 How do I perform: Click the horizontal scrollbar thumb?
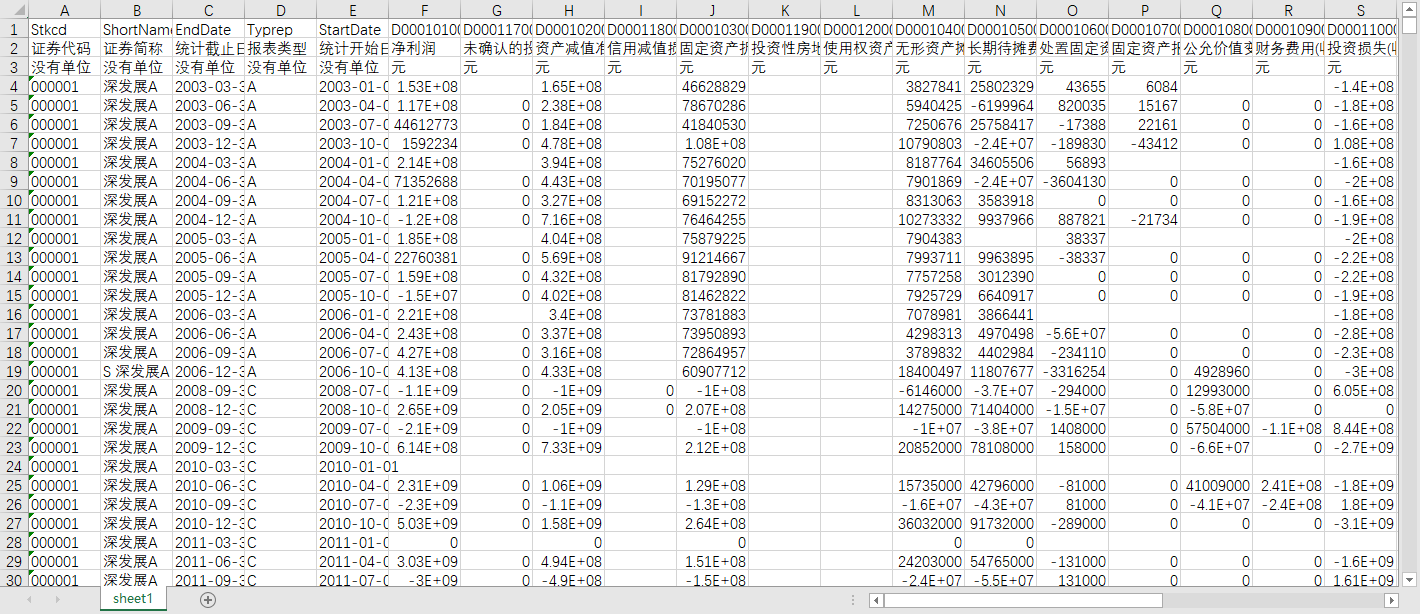point(1024,600)
